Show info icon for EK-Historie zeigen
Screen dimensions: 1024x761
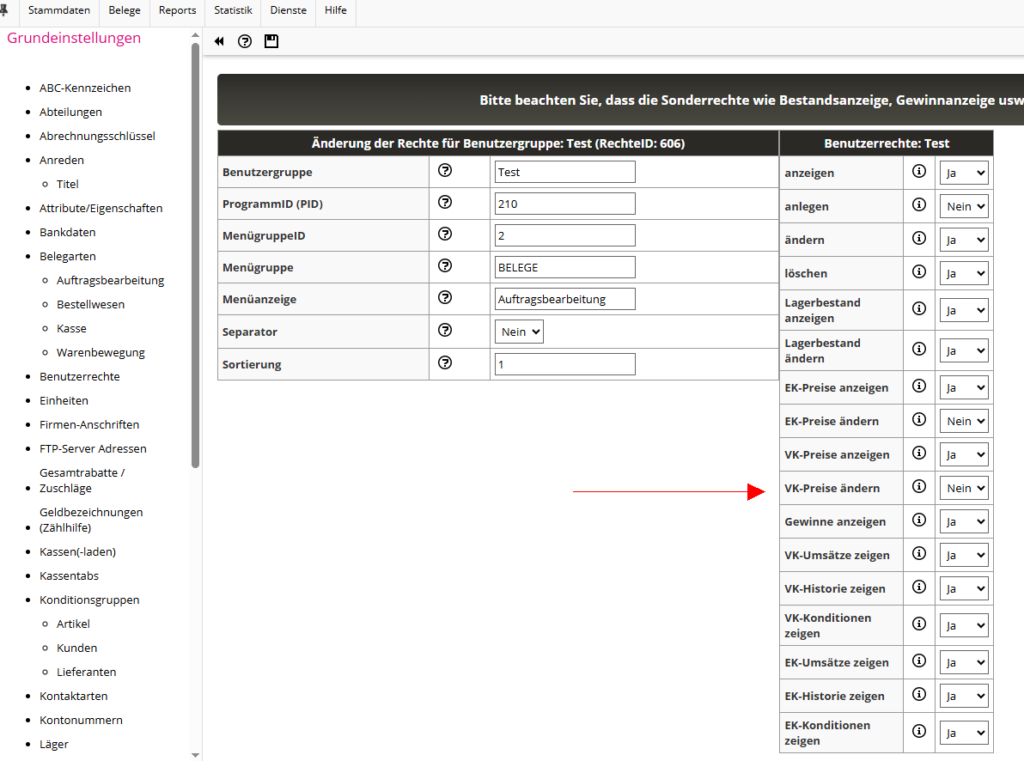tap(919, 694)
